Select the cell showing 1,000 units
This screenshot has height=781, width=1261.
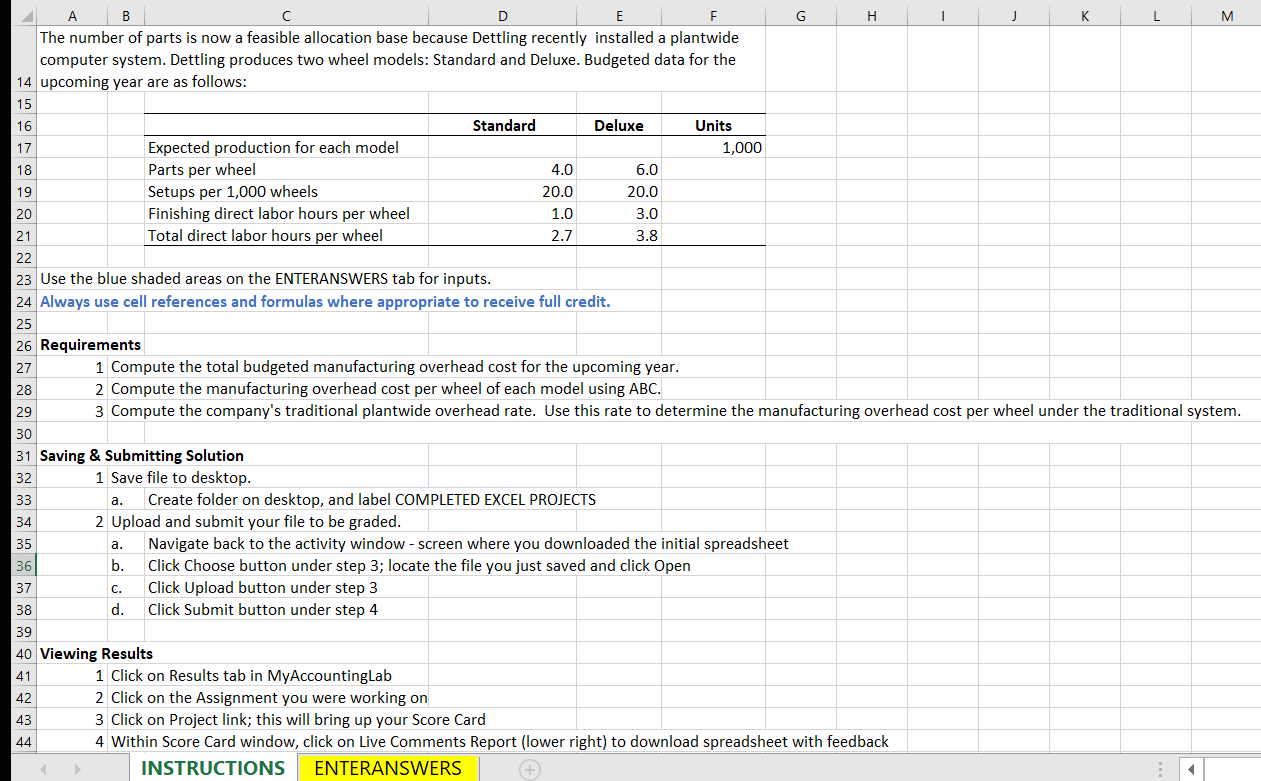[x=713, y=147]
